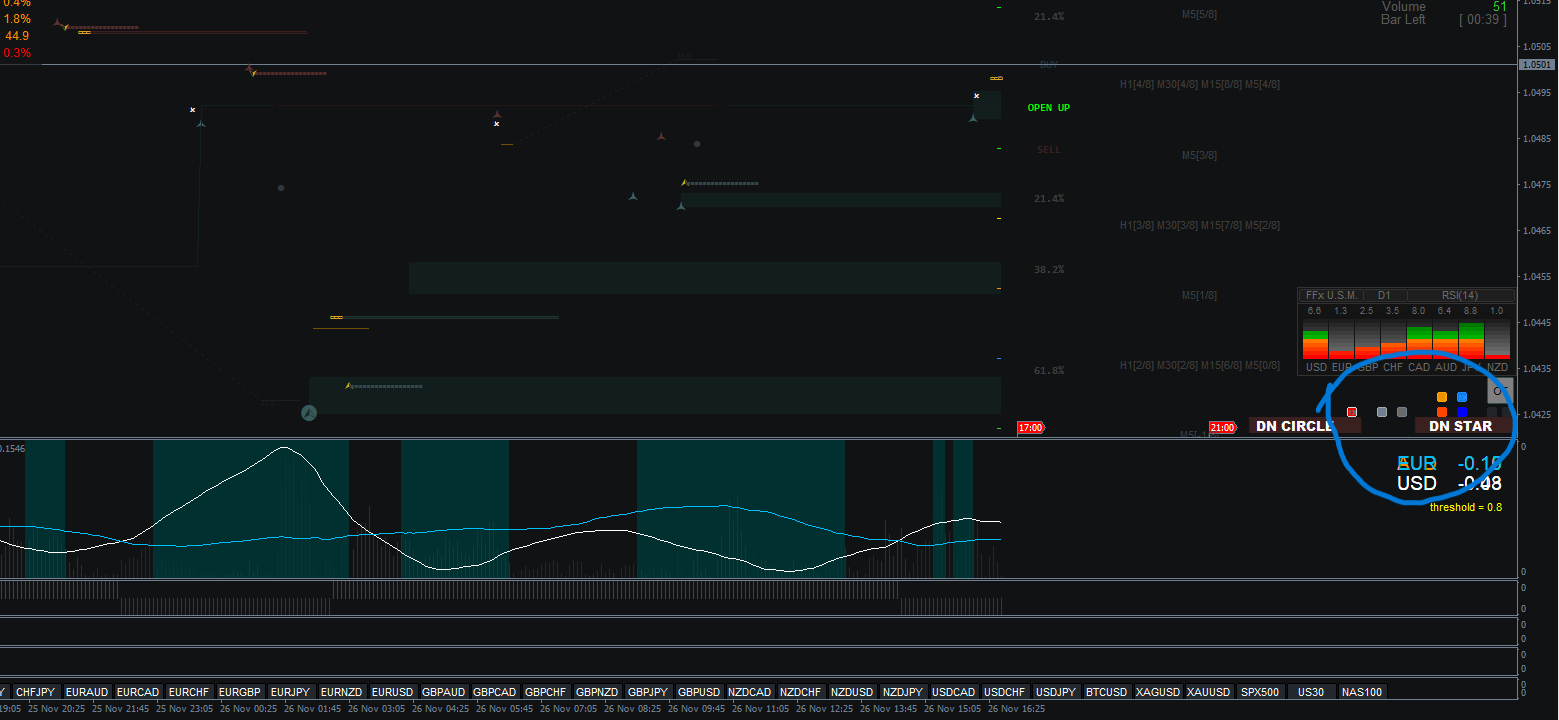Toggle the red-bordered square with arrow

pos(1352,412)
